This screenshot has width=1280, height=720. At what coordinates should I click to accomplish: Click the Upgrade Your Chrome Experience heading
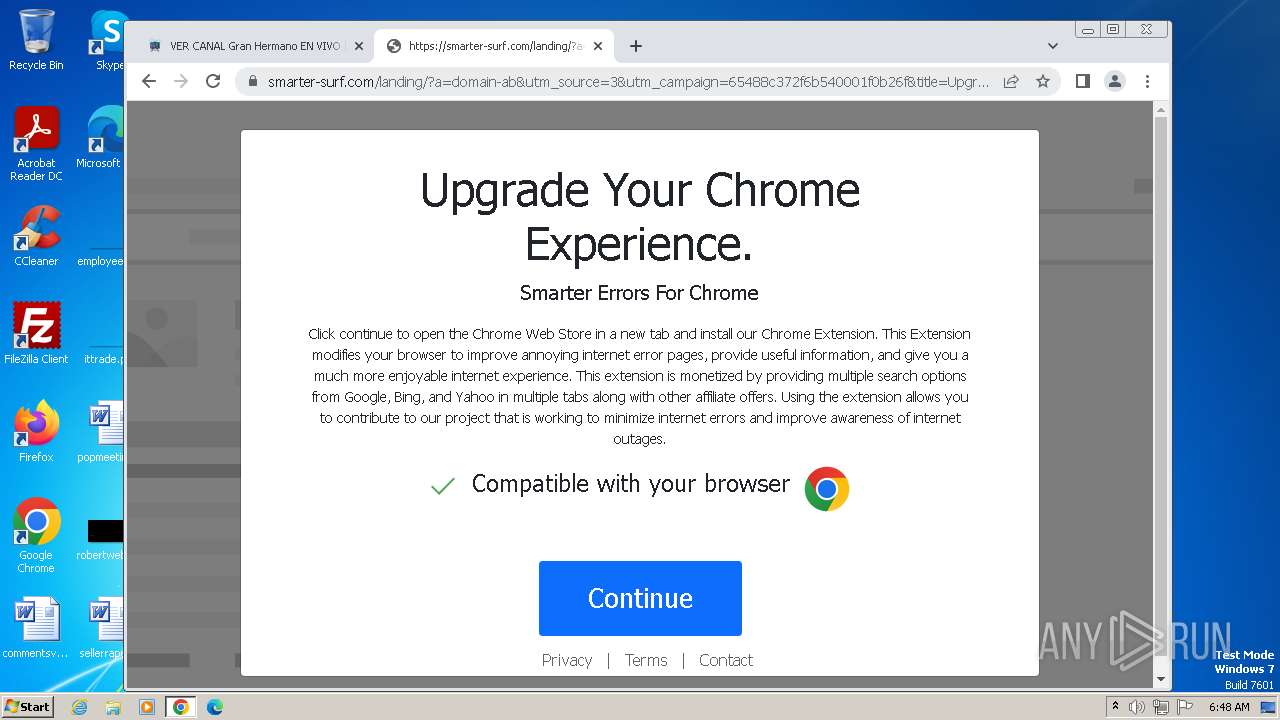pyautogui.click(x=640, y=217)
